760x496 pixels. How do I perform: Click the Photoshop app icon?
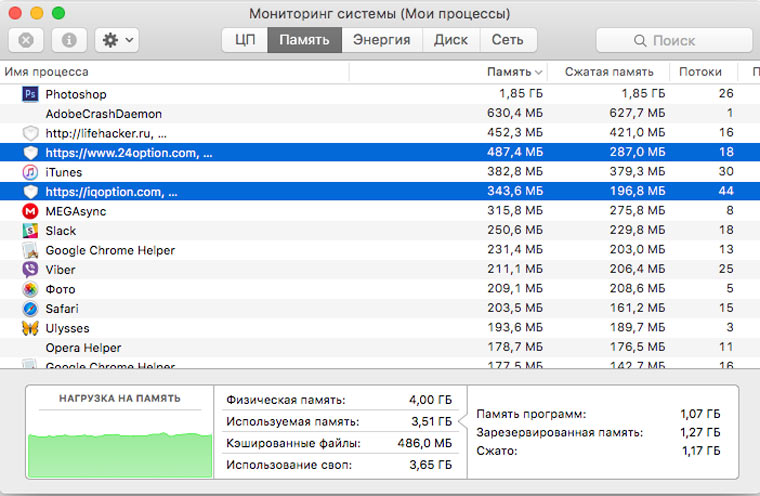point(30,94)
